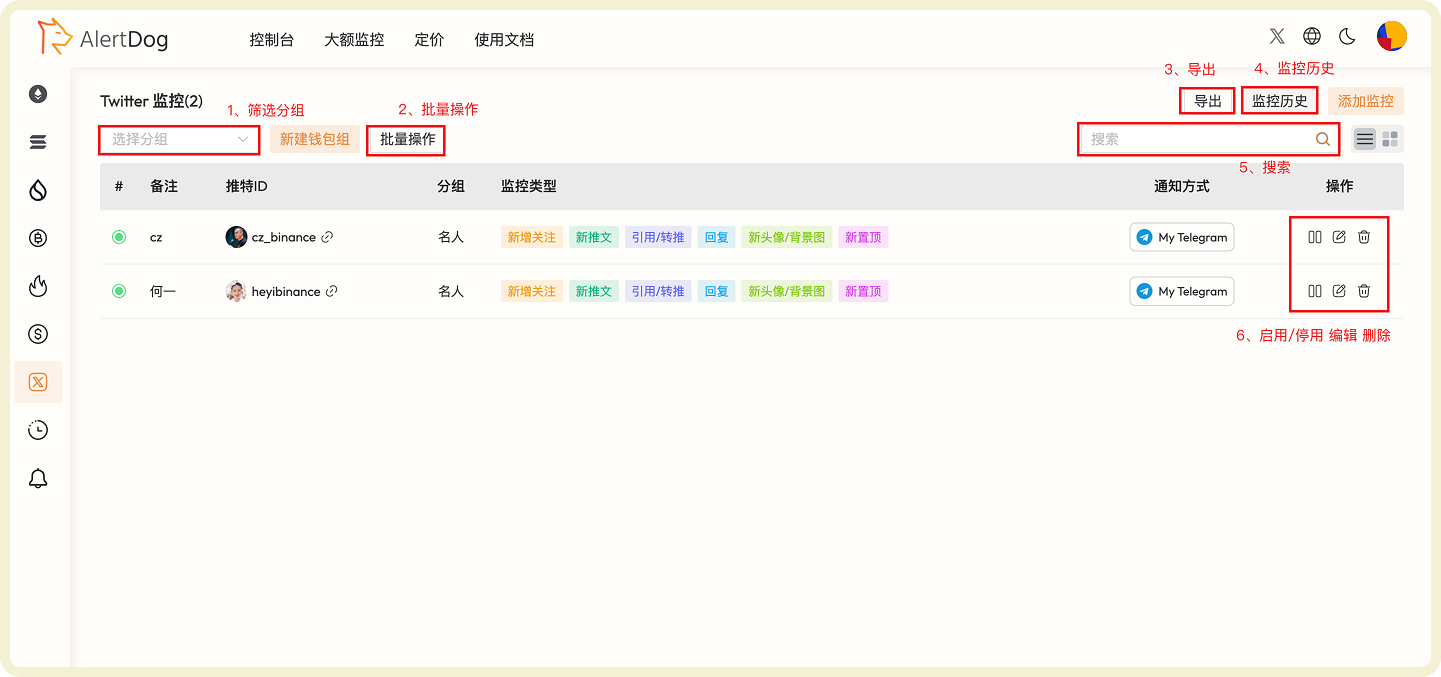Click 新头像/背景图 tag in 何一 row
Screen dimensions: 1441x677
coord(787,291)
